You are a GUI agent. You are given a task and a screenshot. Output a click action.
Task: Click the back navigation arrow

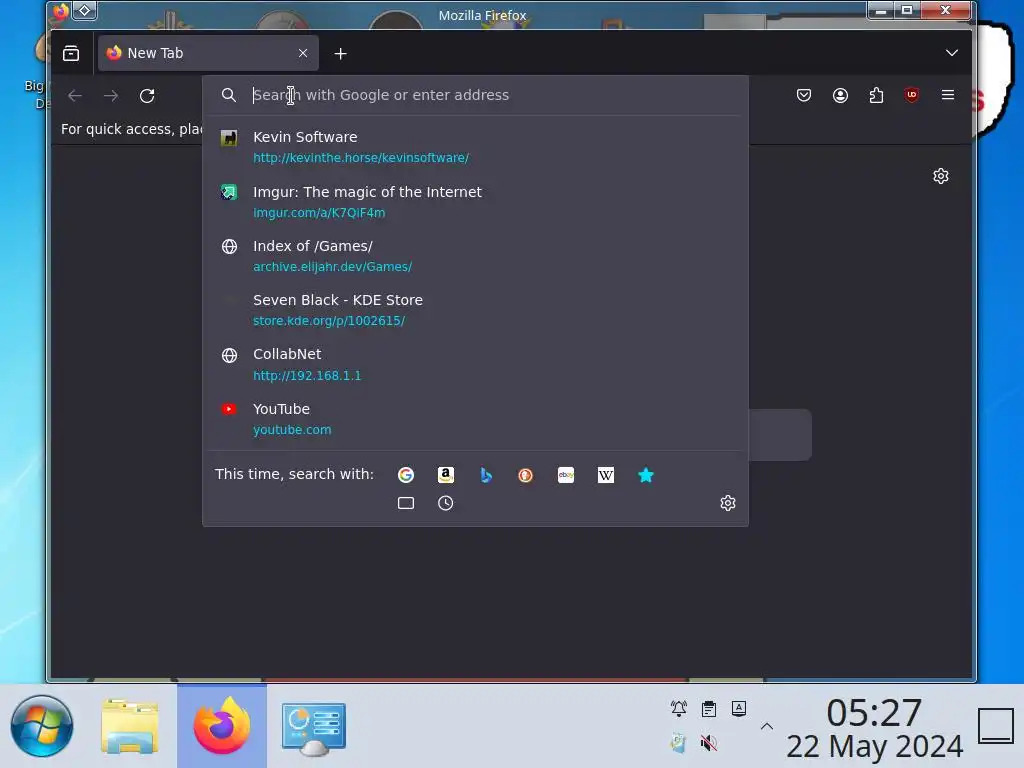pyautogui.click(x=75, y=95)
